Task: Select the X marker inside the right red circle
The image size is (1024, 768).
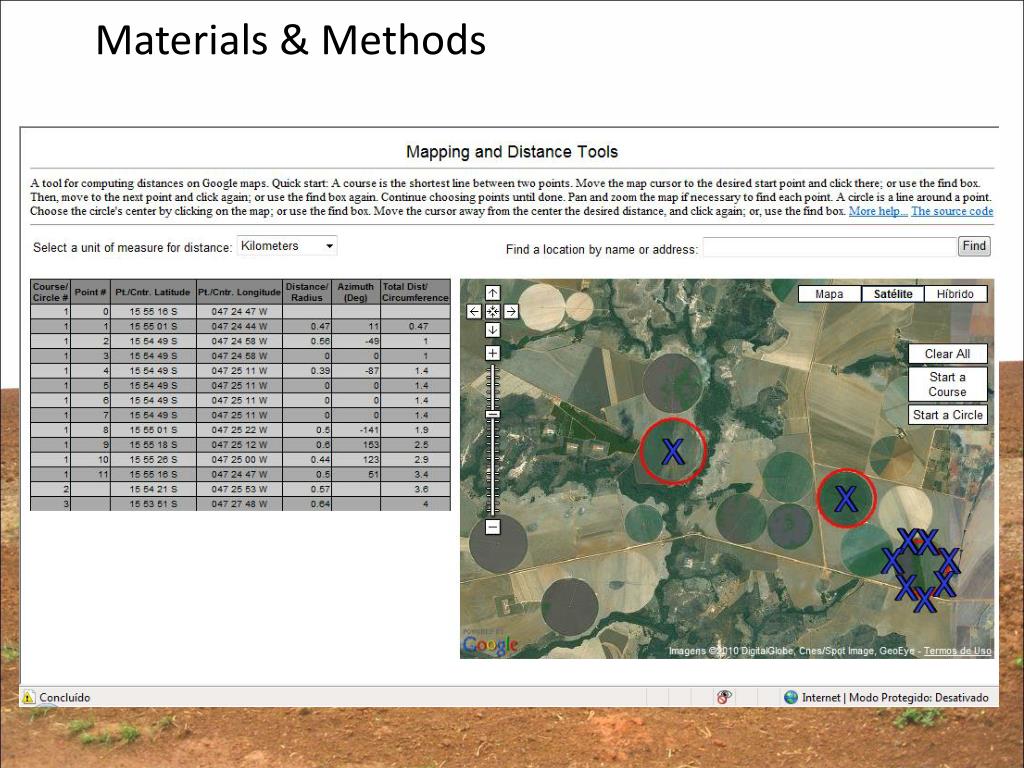Action: click(x=846, y=499)
